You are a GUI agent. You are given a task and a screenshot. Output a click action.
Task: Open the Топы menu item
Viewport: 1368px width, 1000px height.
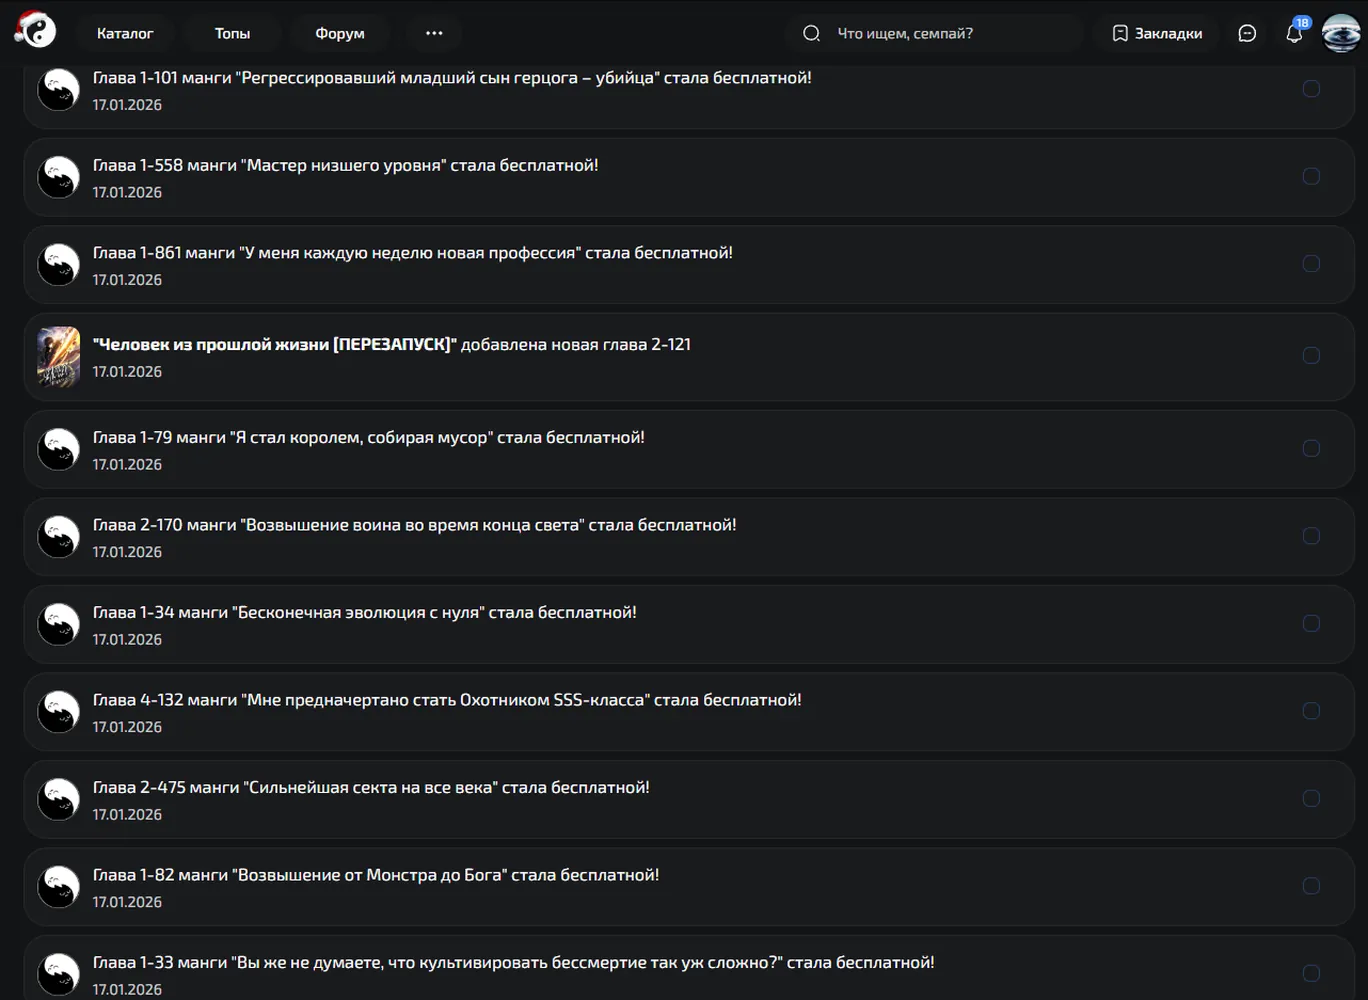[232, 33]
